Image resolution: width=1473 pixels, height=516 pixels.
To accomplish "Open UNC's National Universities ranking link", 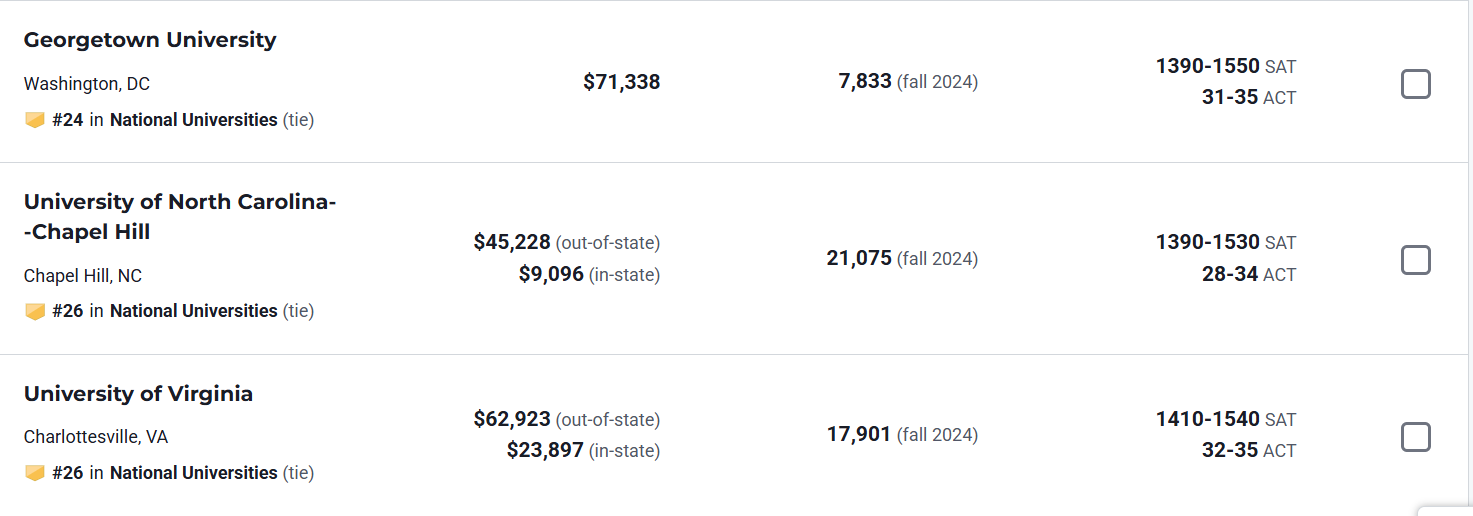I will (193, 311).
